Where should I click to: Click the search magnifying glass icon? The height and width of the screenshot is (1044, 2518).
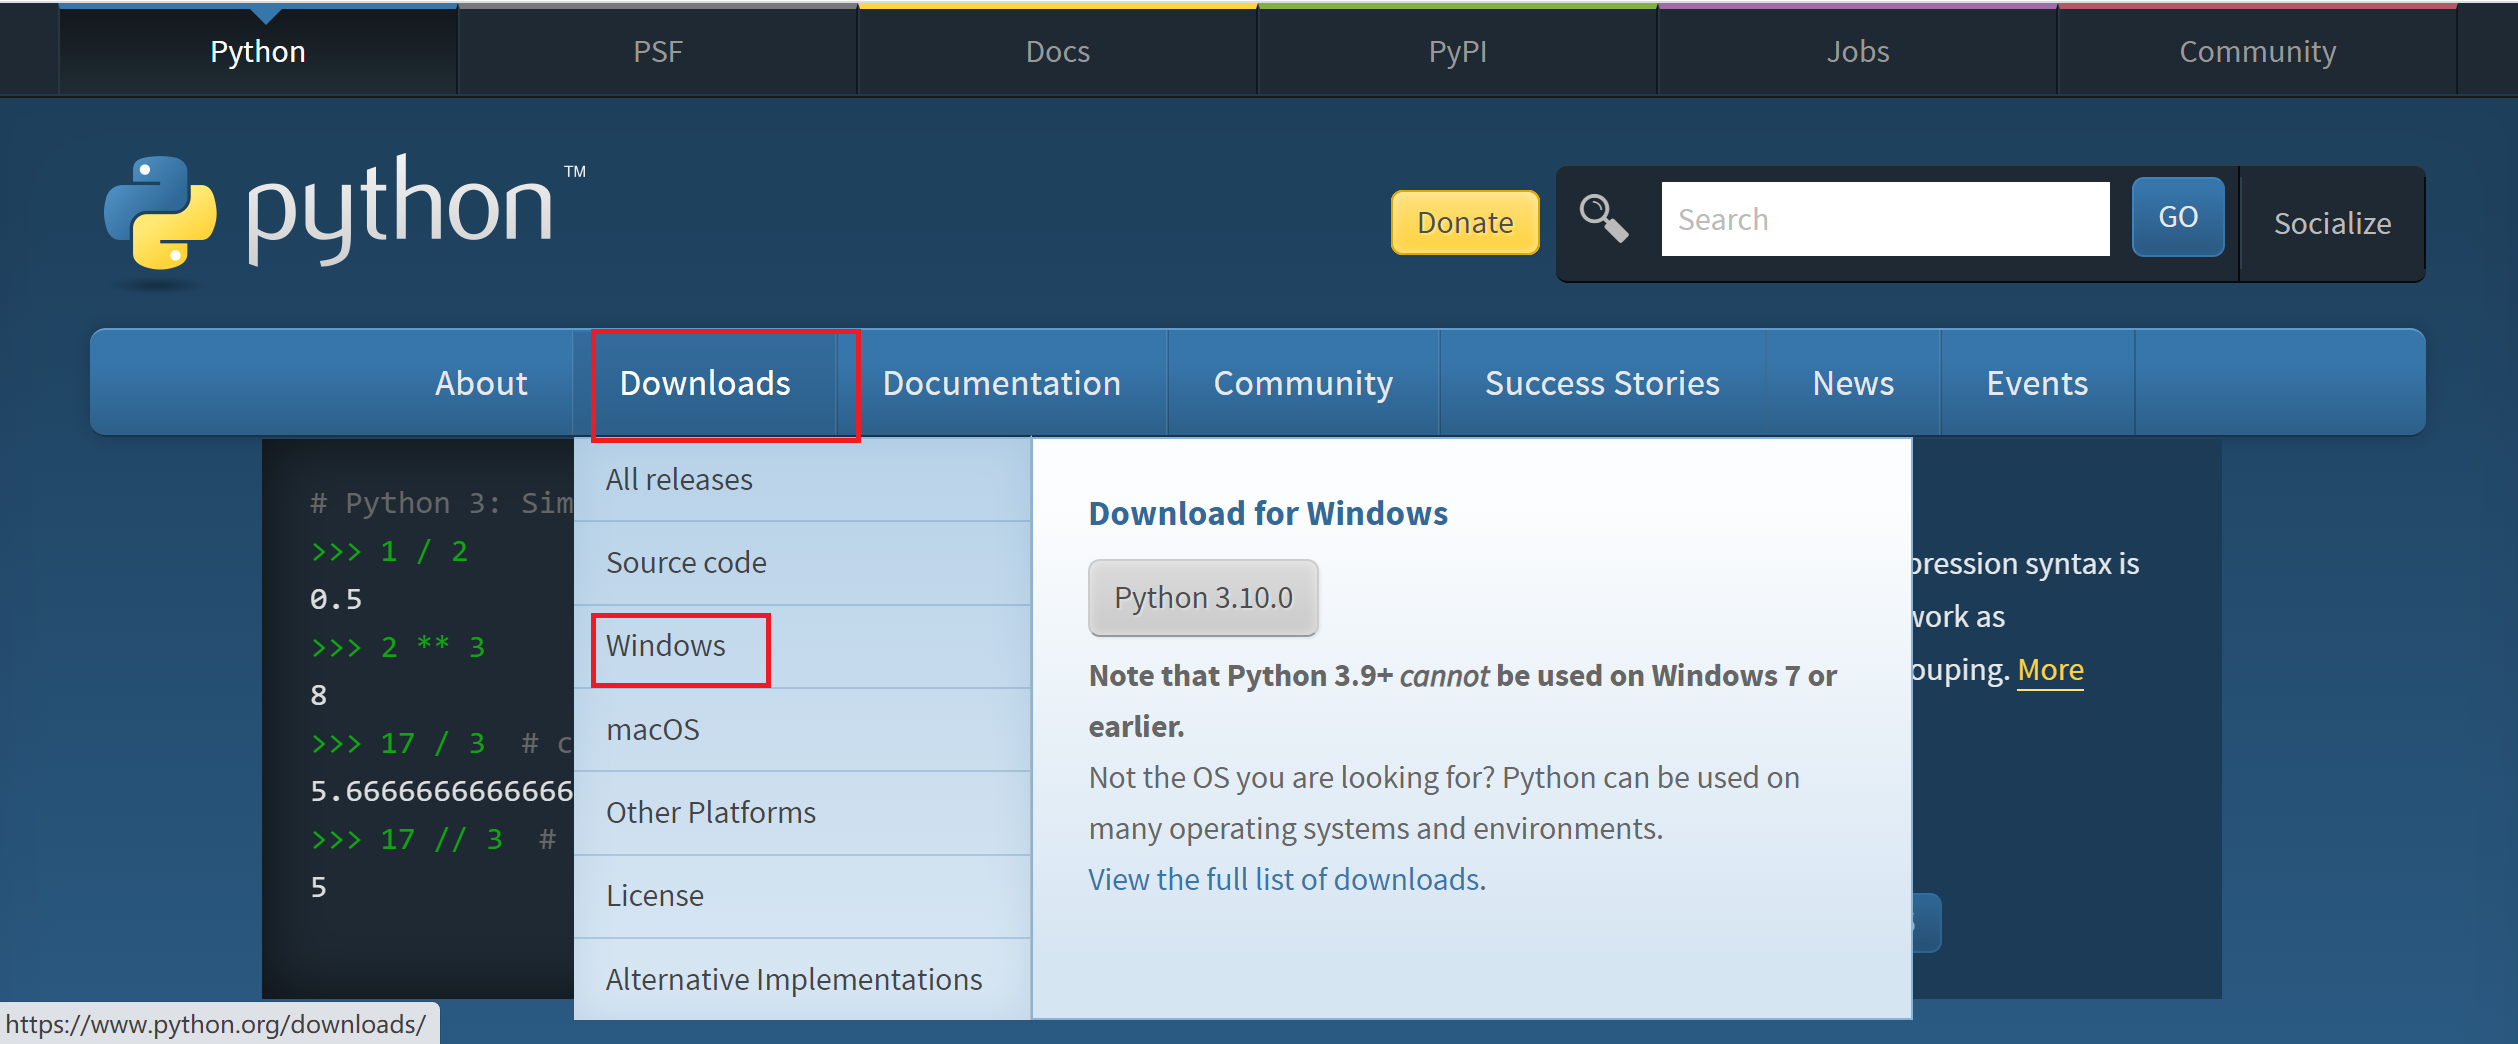1603,219
